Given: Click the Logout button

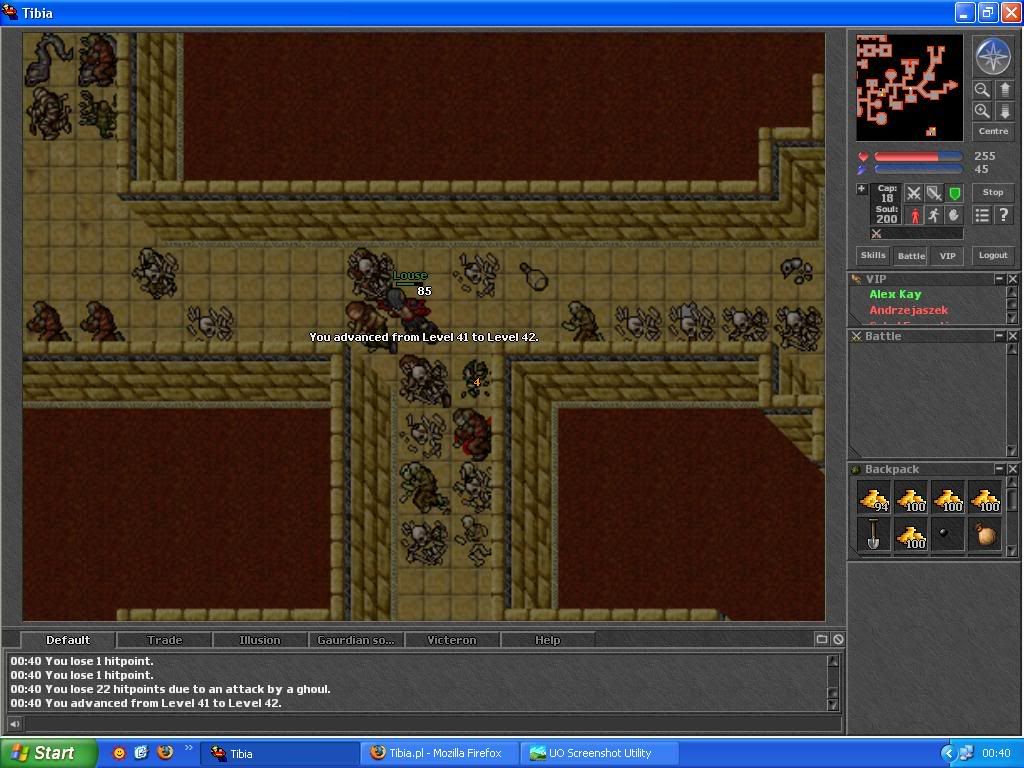Looking at the screenshot, I should pos(993,255).
